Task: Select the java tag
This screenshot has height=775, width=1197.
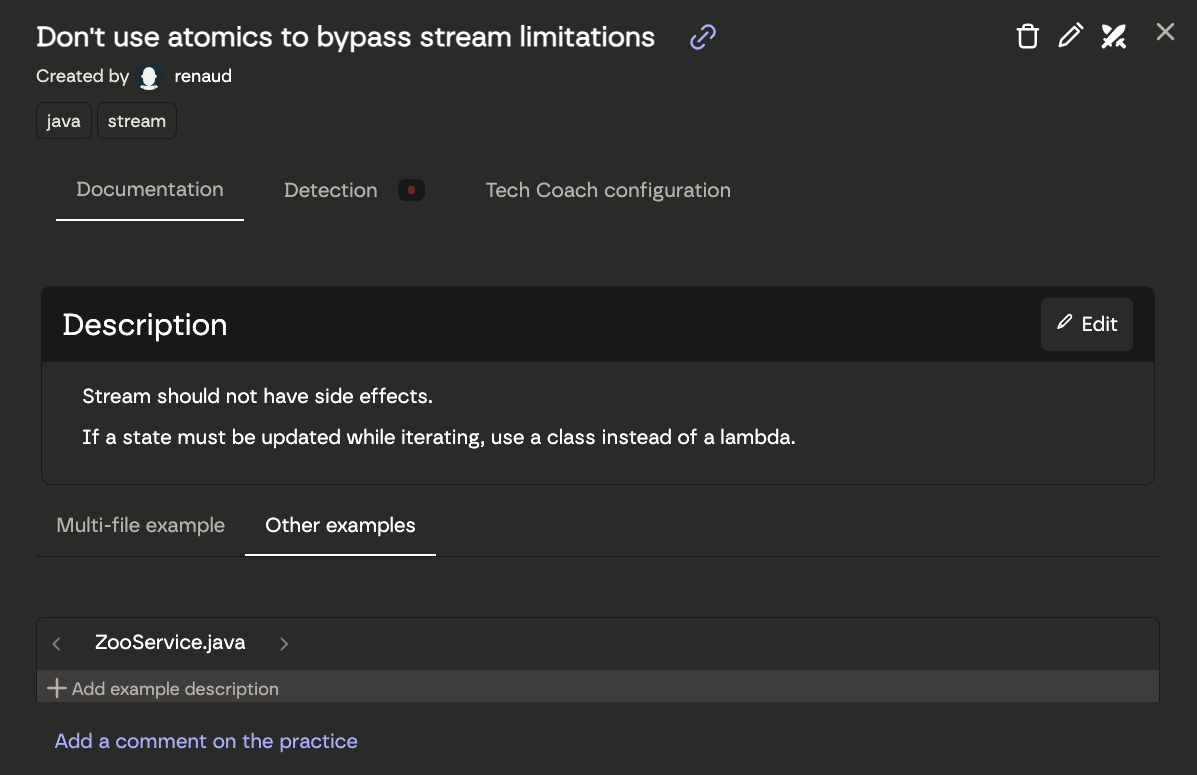Action: click(x=64, y=121)
